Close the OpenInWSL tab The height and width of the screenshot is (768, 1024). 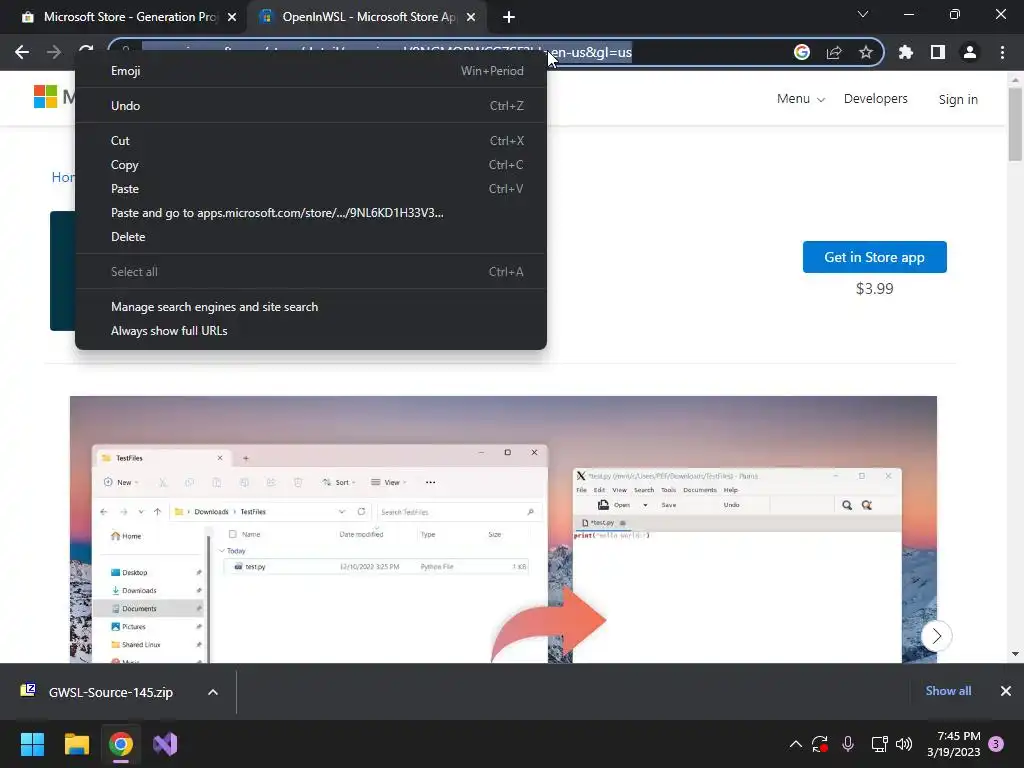pyautogui.click(x=471, y=17)
